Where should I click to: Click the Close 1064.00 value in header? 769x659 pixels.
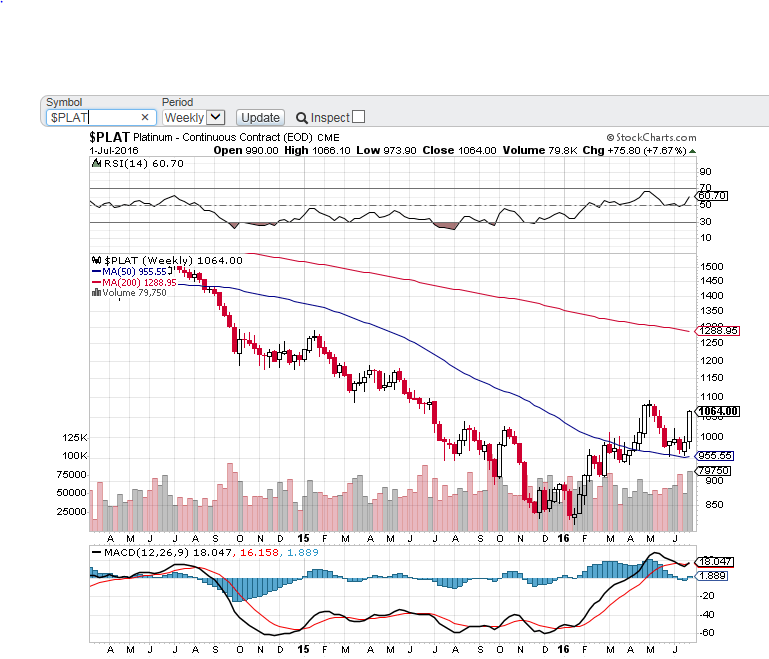pyautogui.click(x=460, y=151)
